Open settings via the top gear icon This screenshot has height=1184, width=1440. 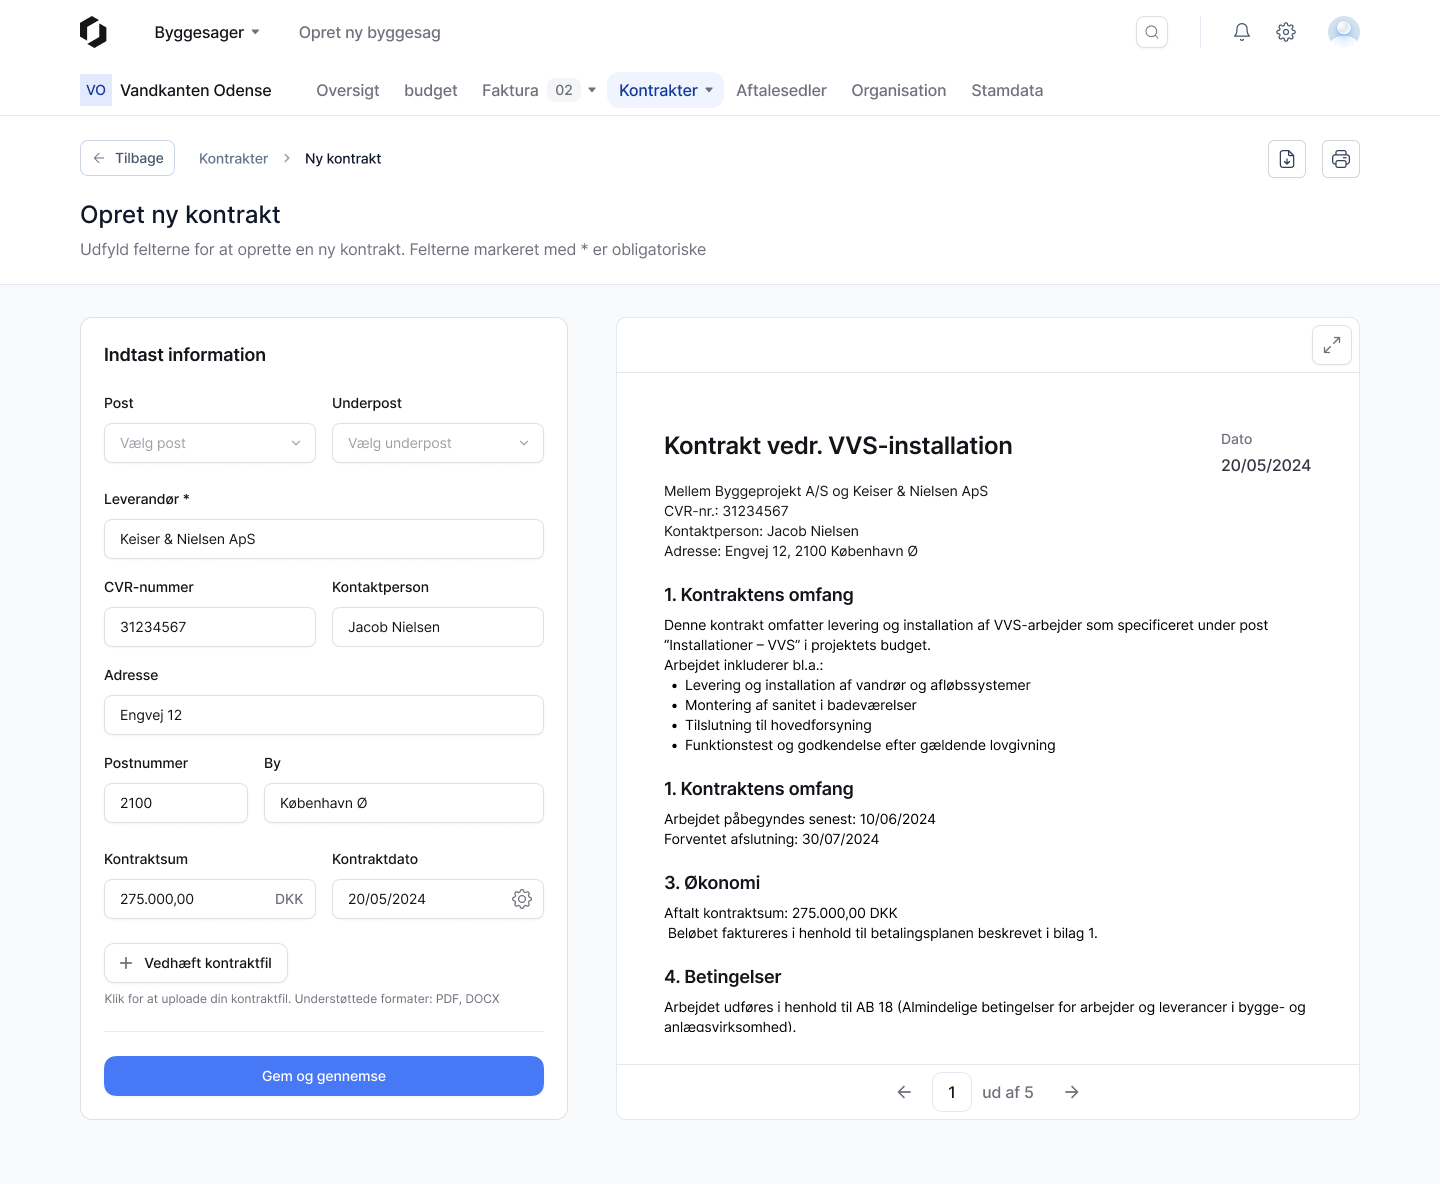[1286, 32]
